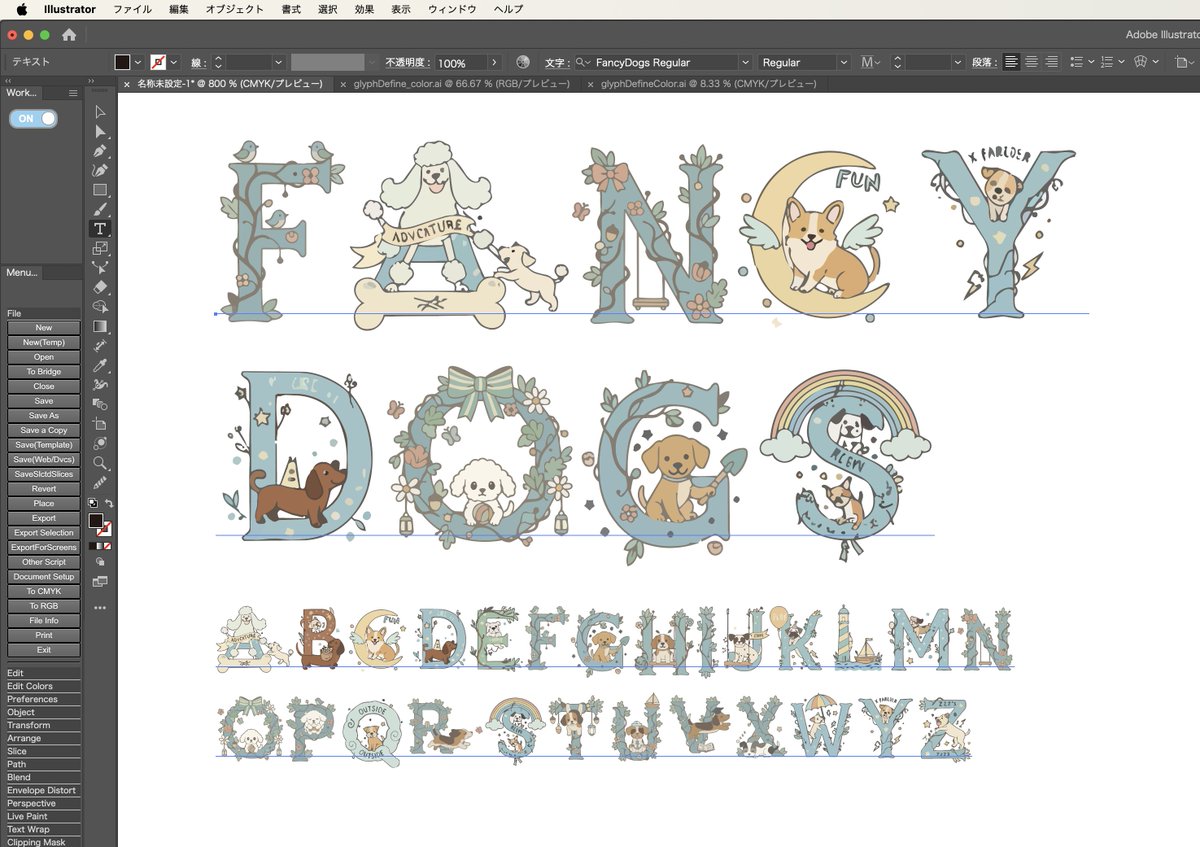
Task: Select the Eyedropper tool
Action: [100, 365]
